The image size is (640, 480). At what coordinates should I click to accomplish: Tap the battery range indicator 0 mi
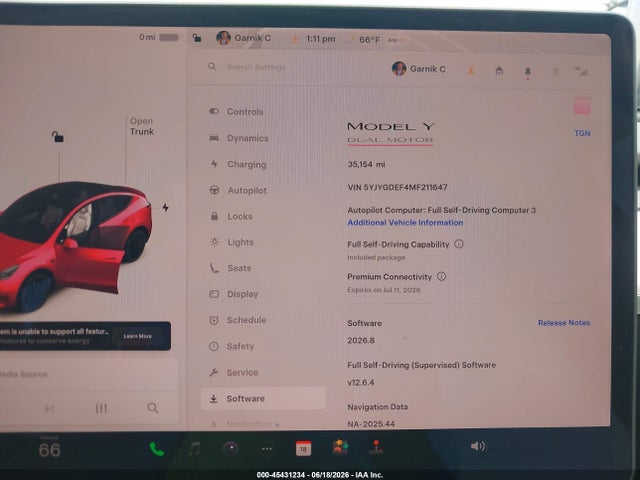tap(159, 37)
